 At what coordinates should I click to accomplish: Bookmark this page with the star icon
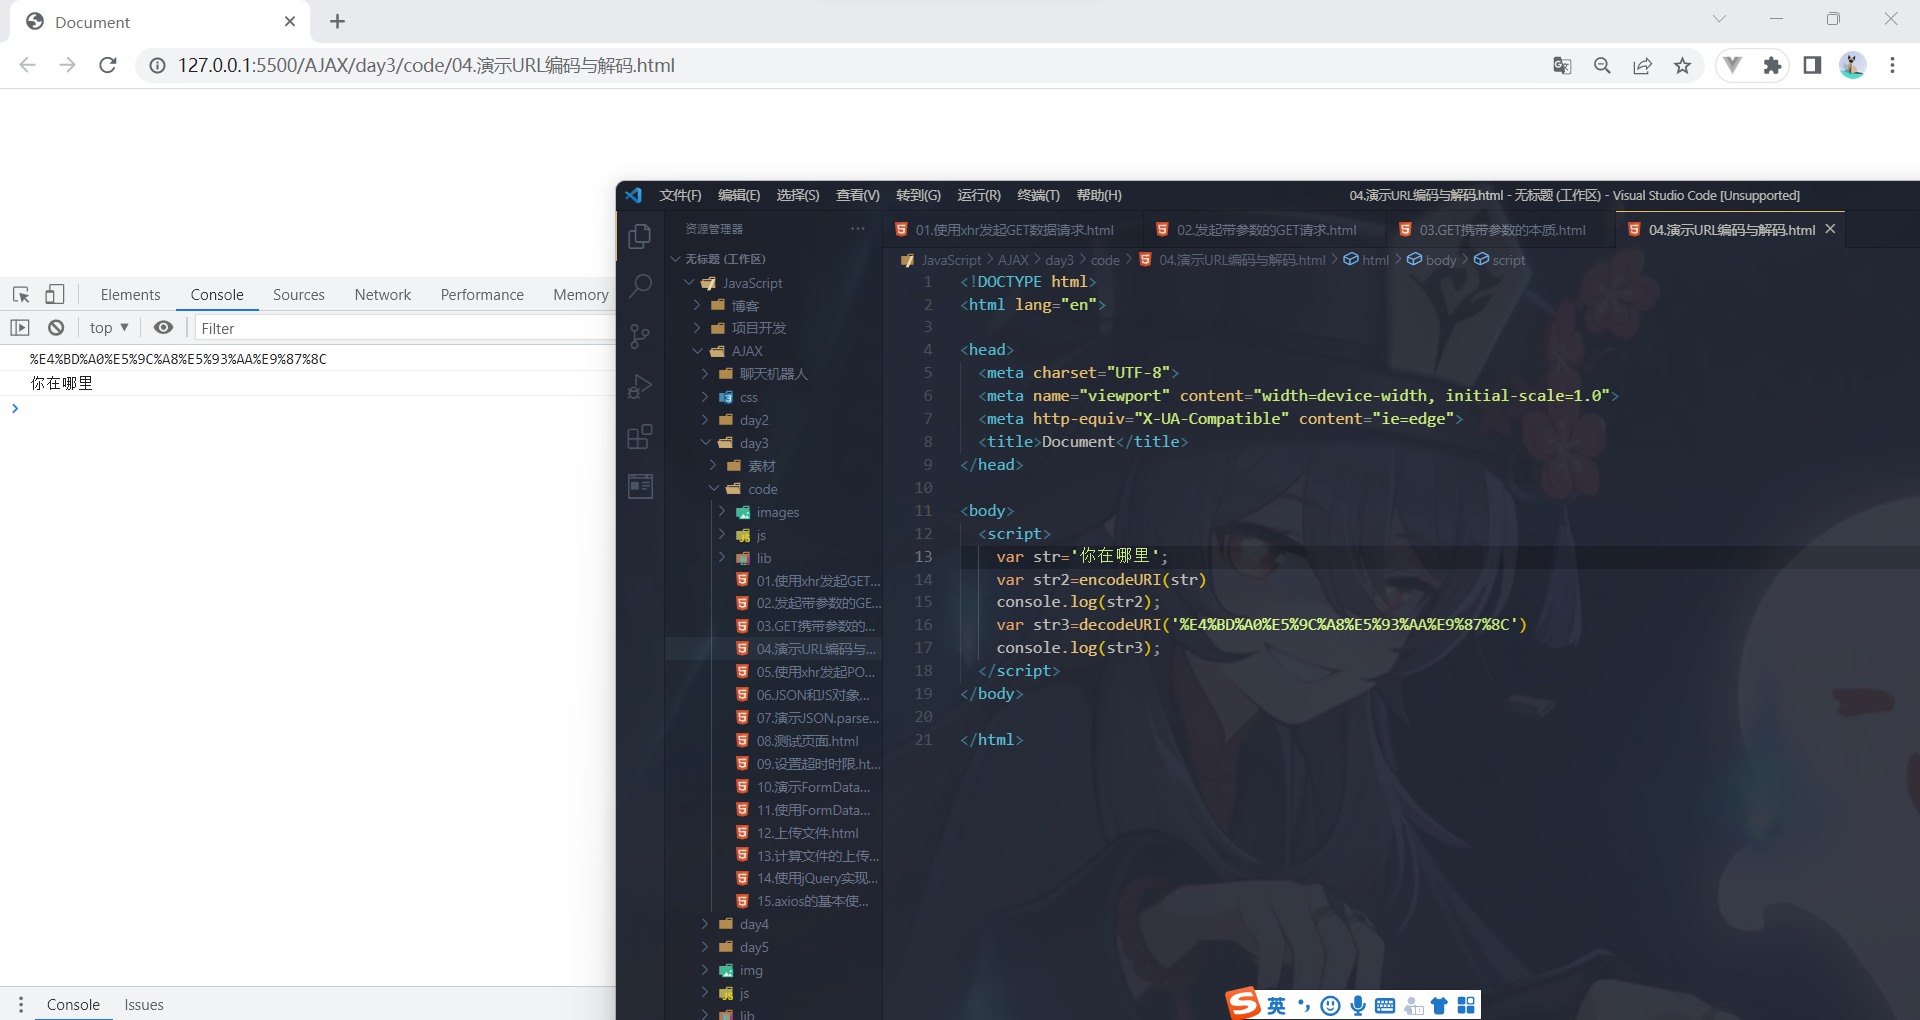(1682, 65)
